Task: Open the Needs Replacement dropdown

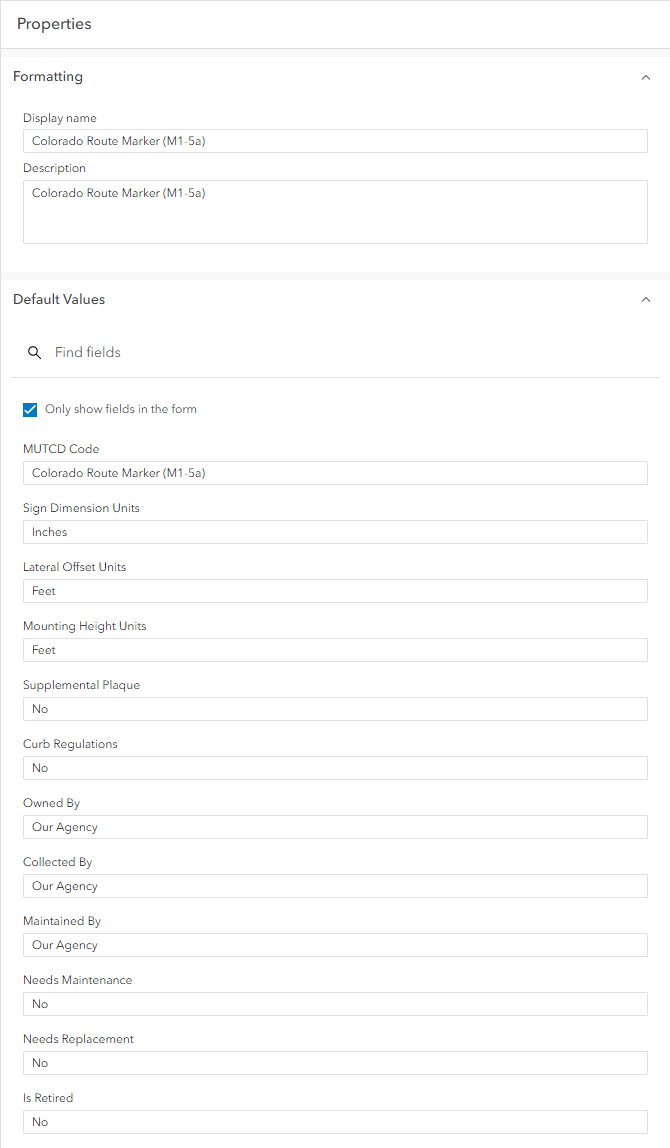Action: point(335,1062)
